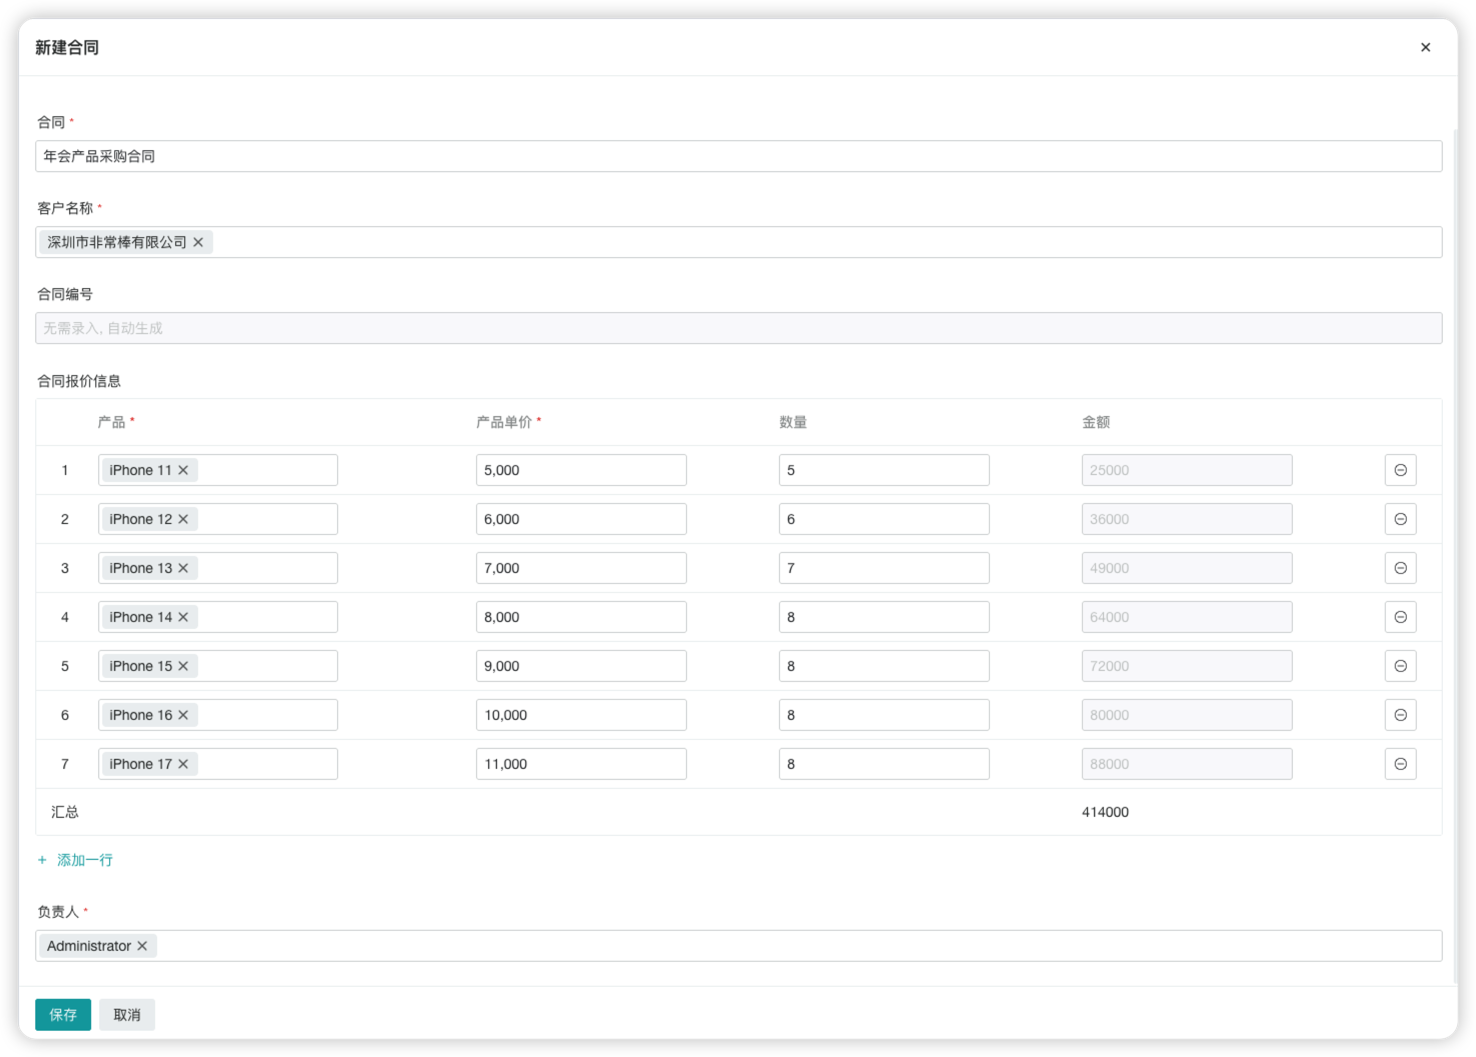
Task: Edit unit price 11,000 field
Action: point(581,764)
